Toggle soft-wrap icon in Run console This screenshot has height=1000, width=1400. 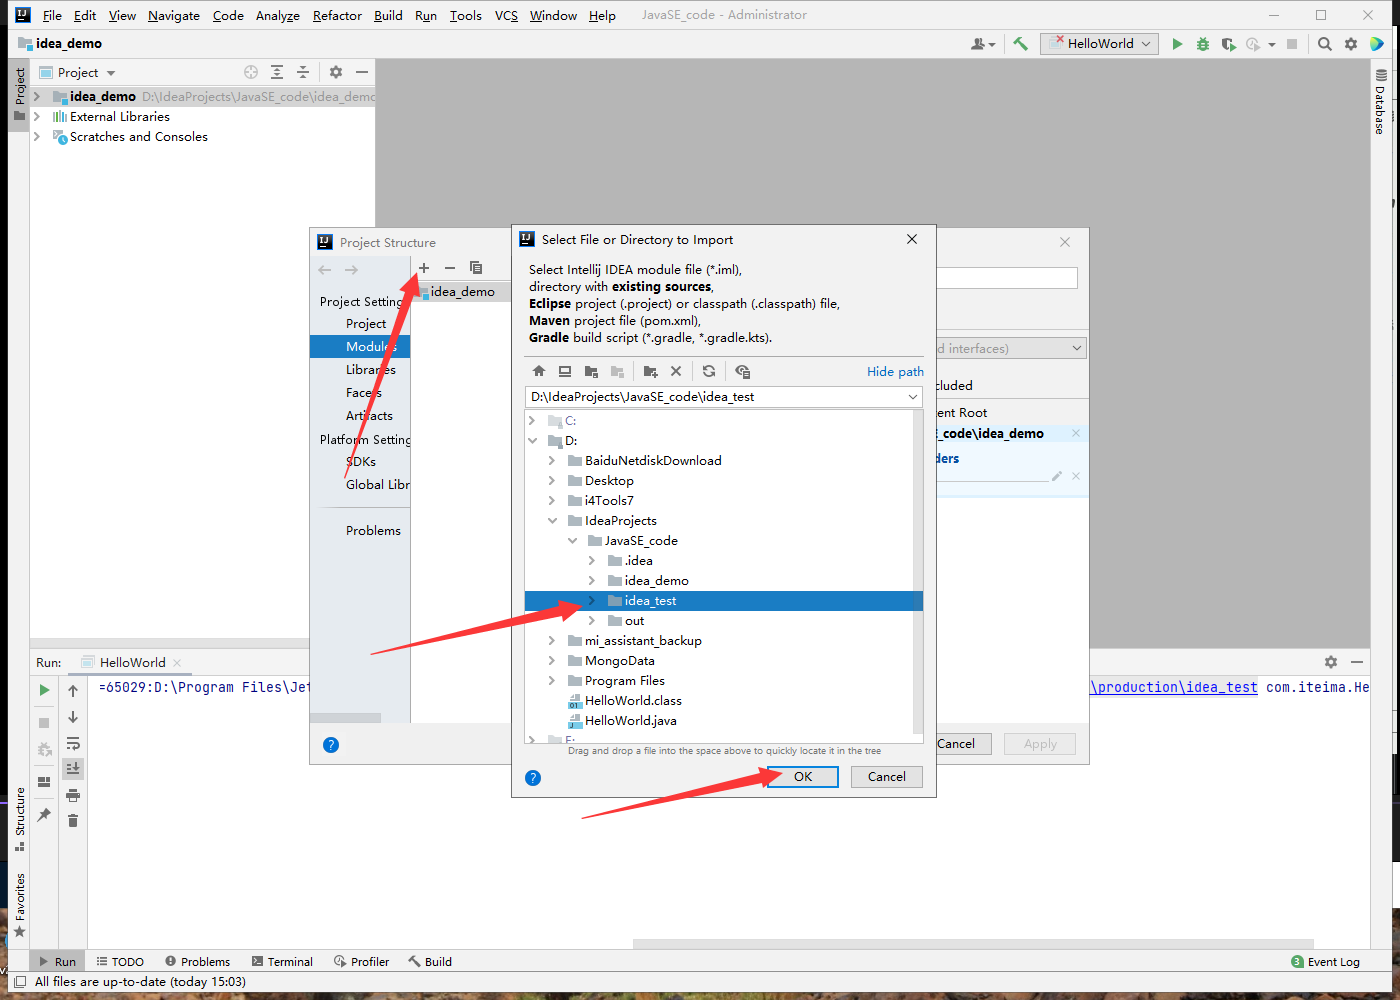[x=73, y=743]
